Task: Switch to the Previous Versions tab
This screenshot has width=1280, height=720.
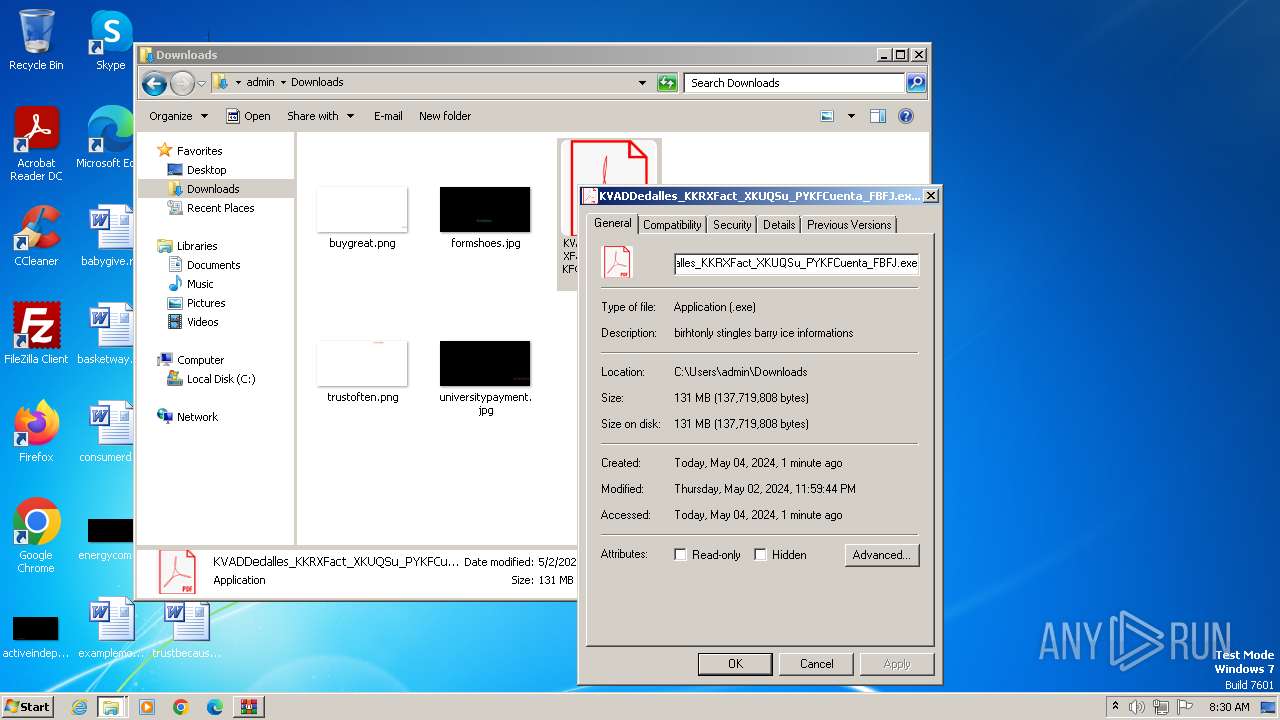Action: point(849,225)
